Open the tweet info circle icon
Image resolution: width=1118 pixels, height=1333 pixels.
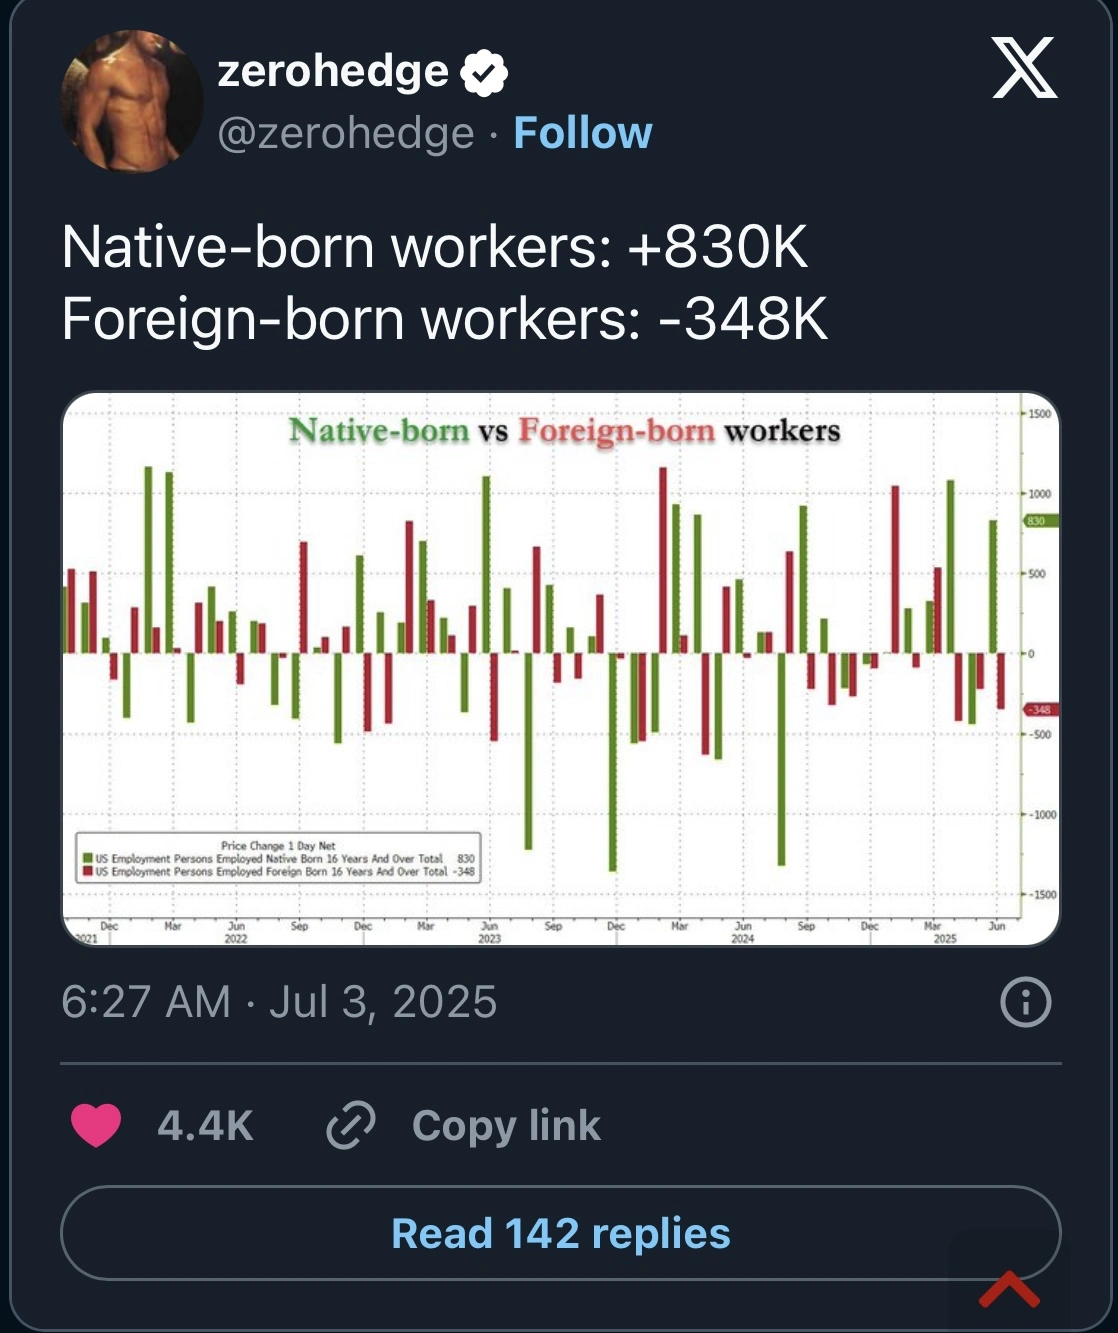click(x=1026, y=1002)
